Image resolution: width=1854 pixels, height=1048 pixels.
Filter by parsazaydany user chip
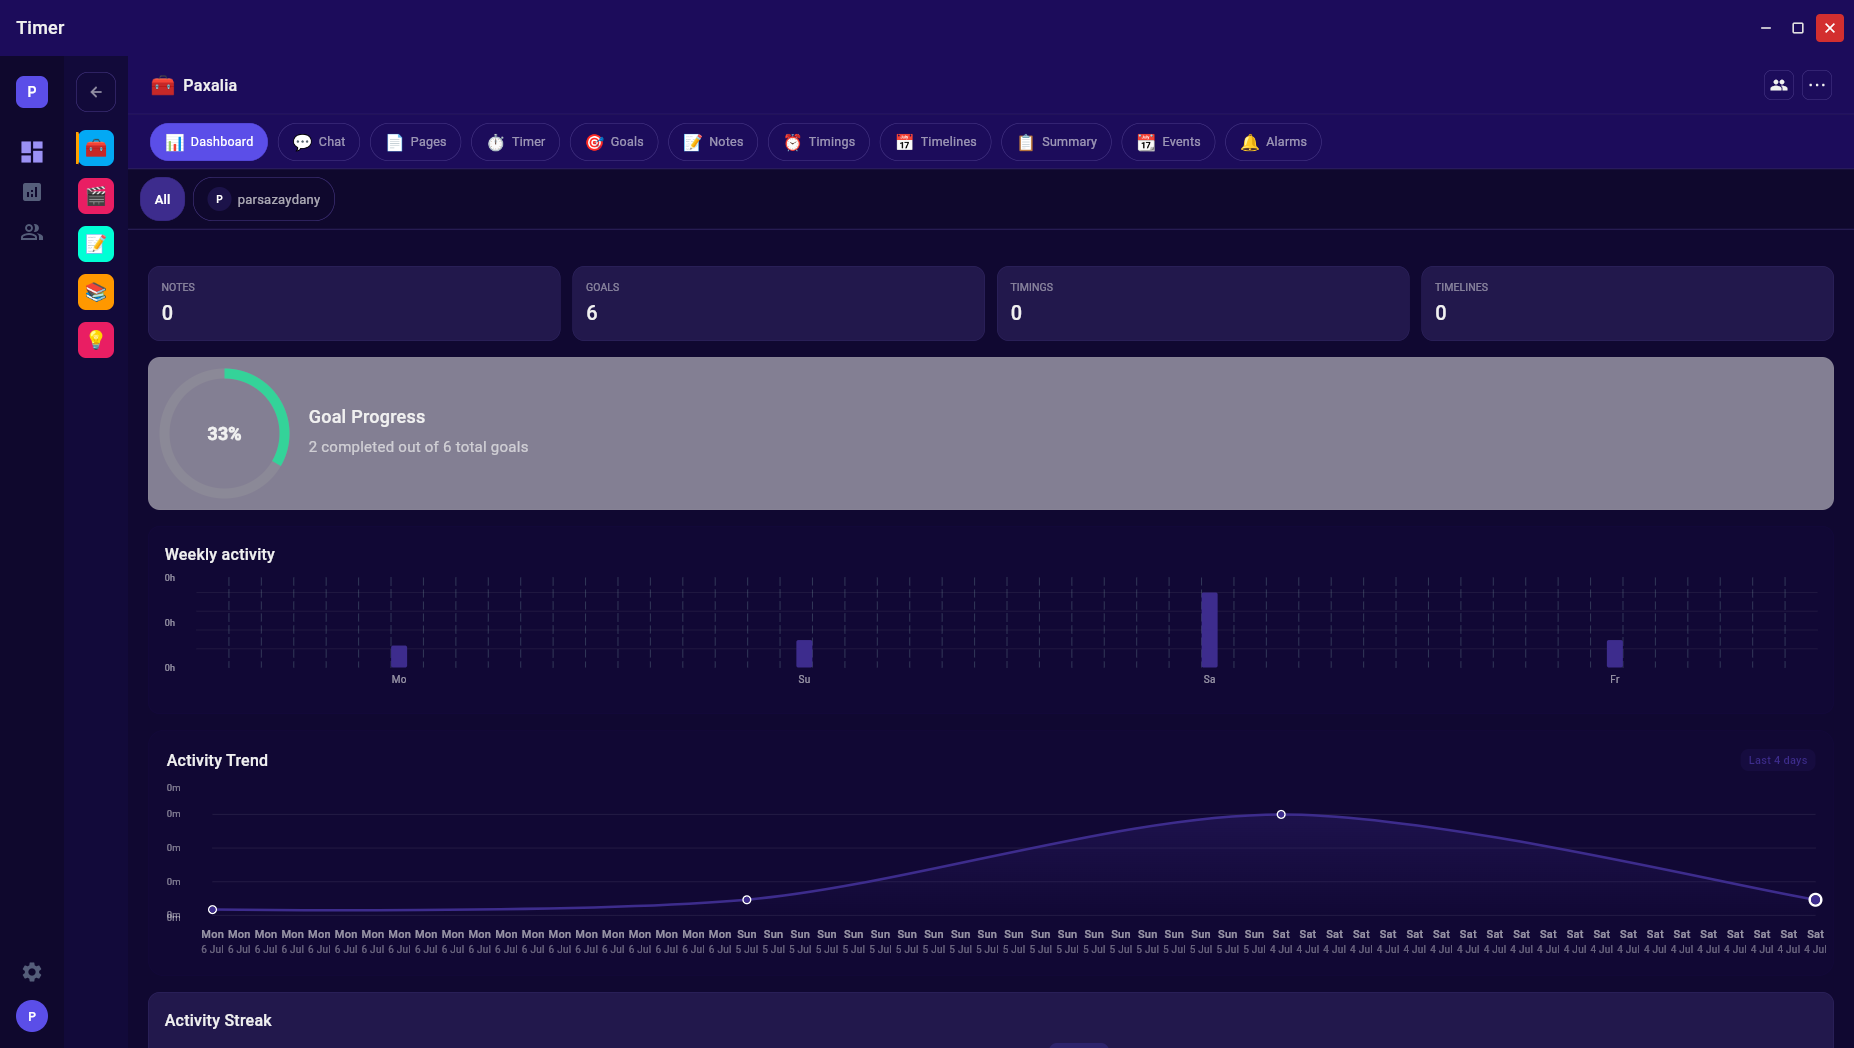[264, 199]
